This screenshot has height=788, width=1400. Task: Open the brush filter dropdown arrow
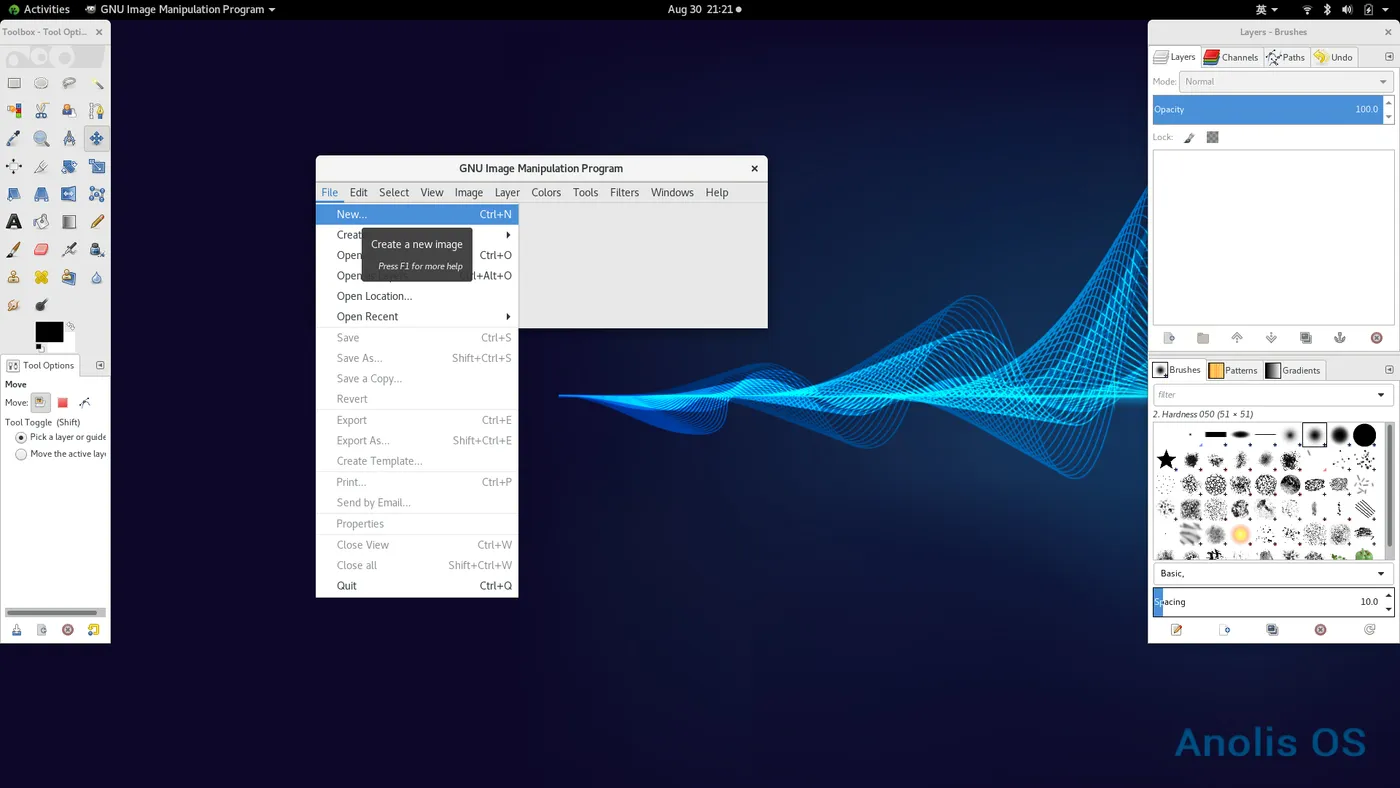click(1381, 395)
